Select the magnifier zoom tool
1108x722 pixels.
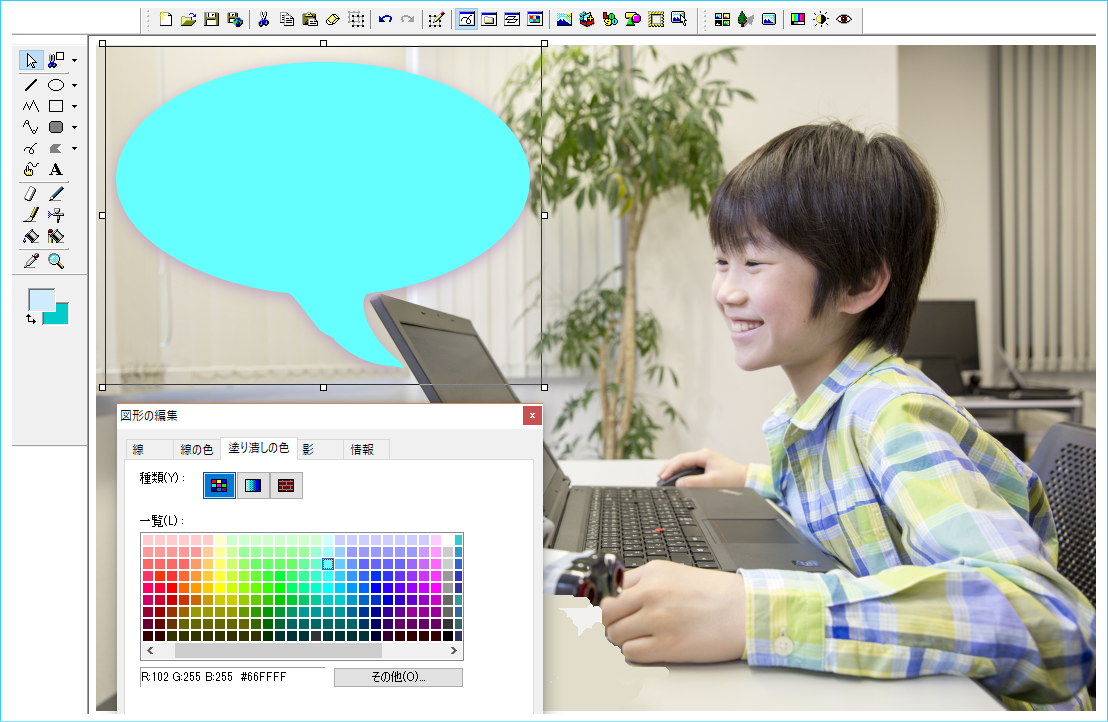click(x=56, y=261)
